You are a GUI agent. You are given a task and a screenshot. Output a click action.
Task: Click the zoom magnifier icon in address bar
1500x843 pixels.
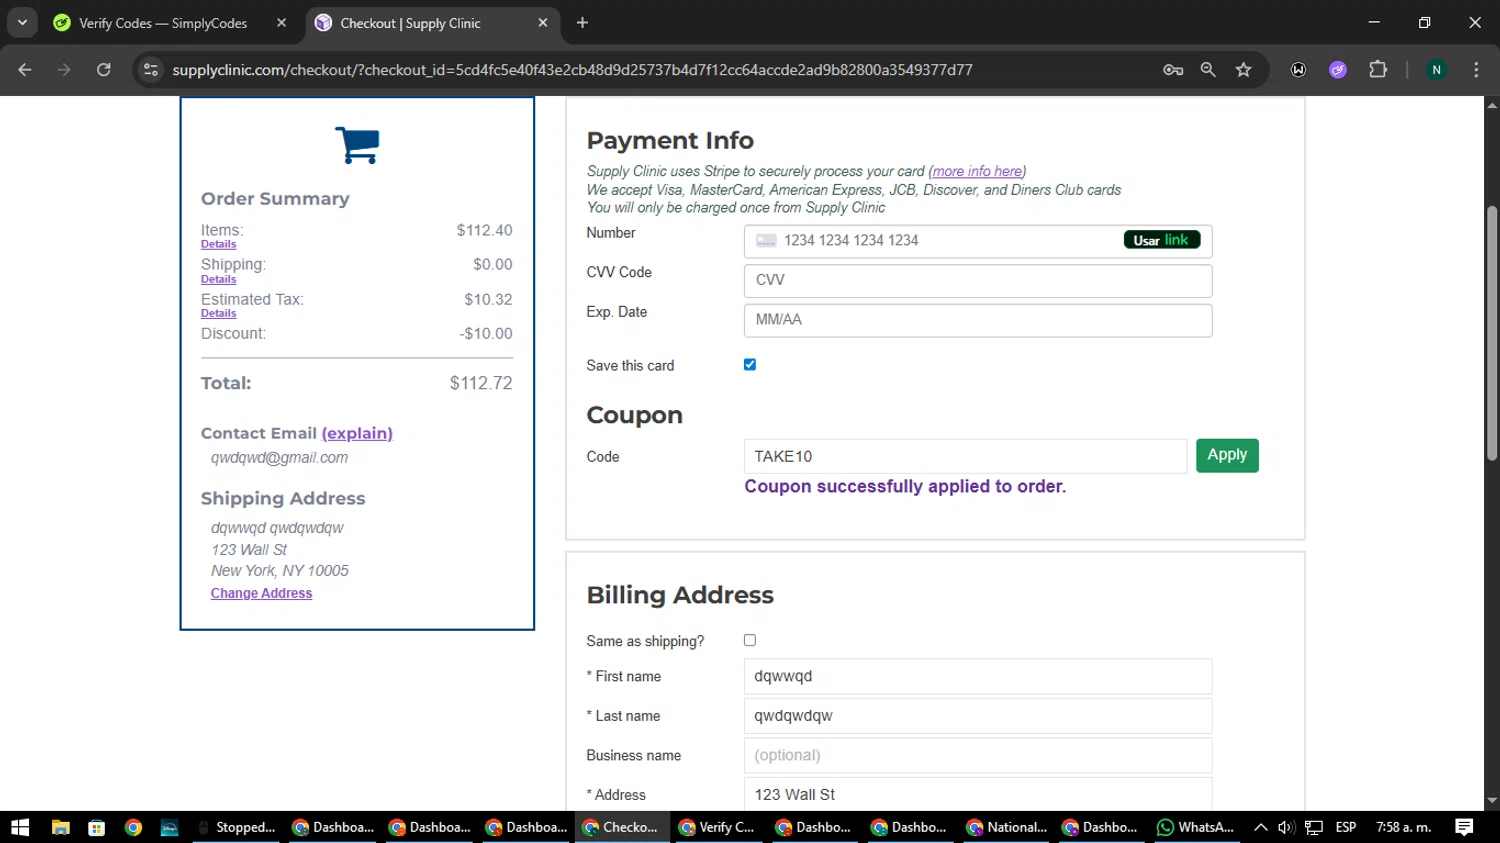pyautogui.click(x=1208, y=70)
